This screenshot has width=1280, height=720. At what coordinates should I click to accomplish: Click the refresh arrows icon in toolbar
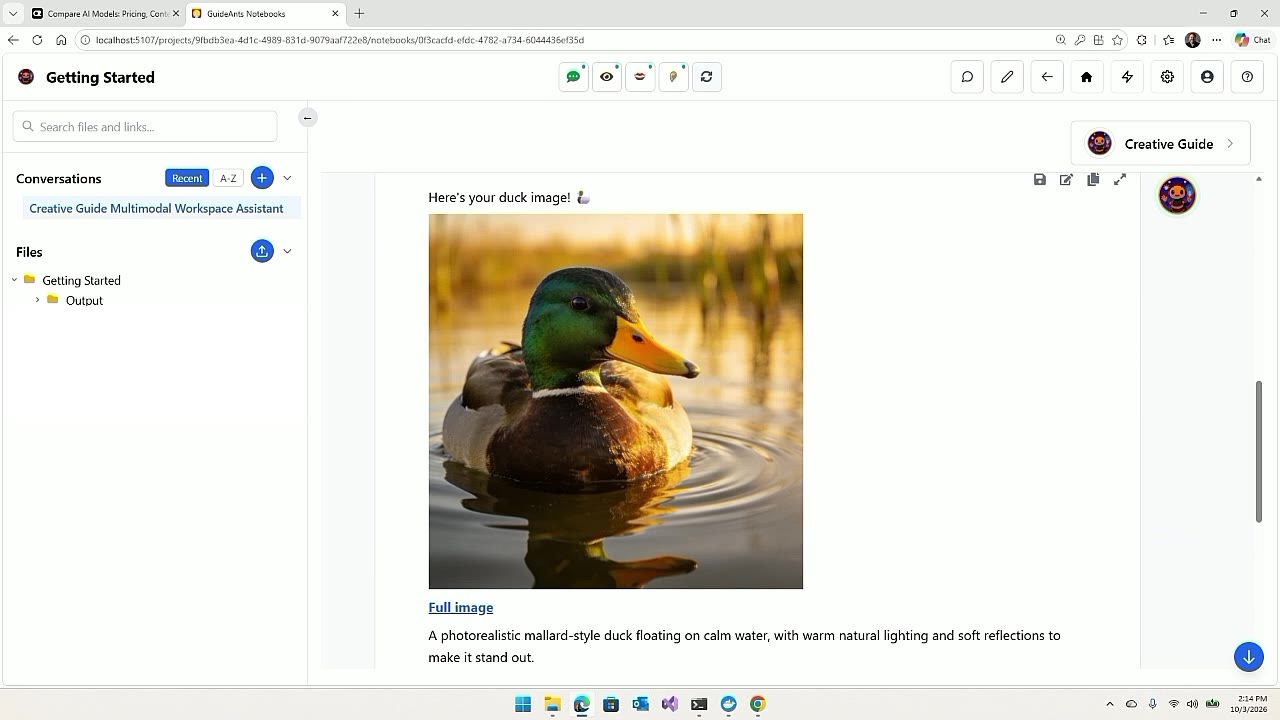click(x=706, y=77)
